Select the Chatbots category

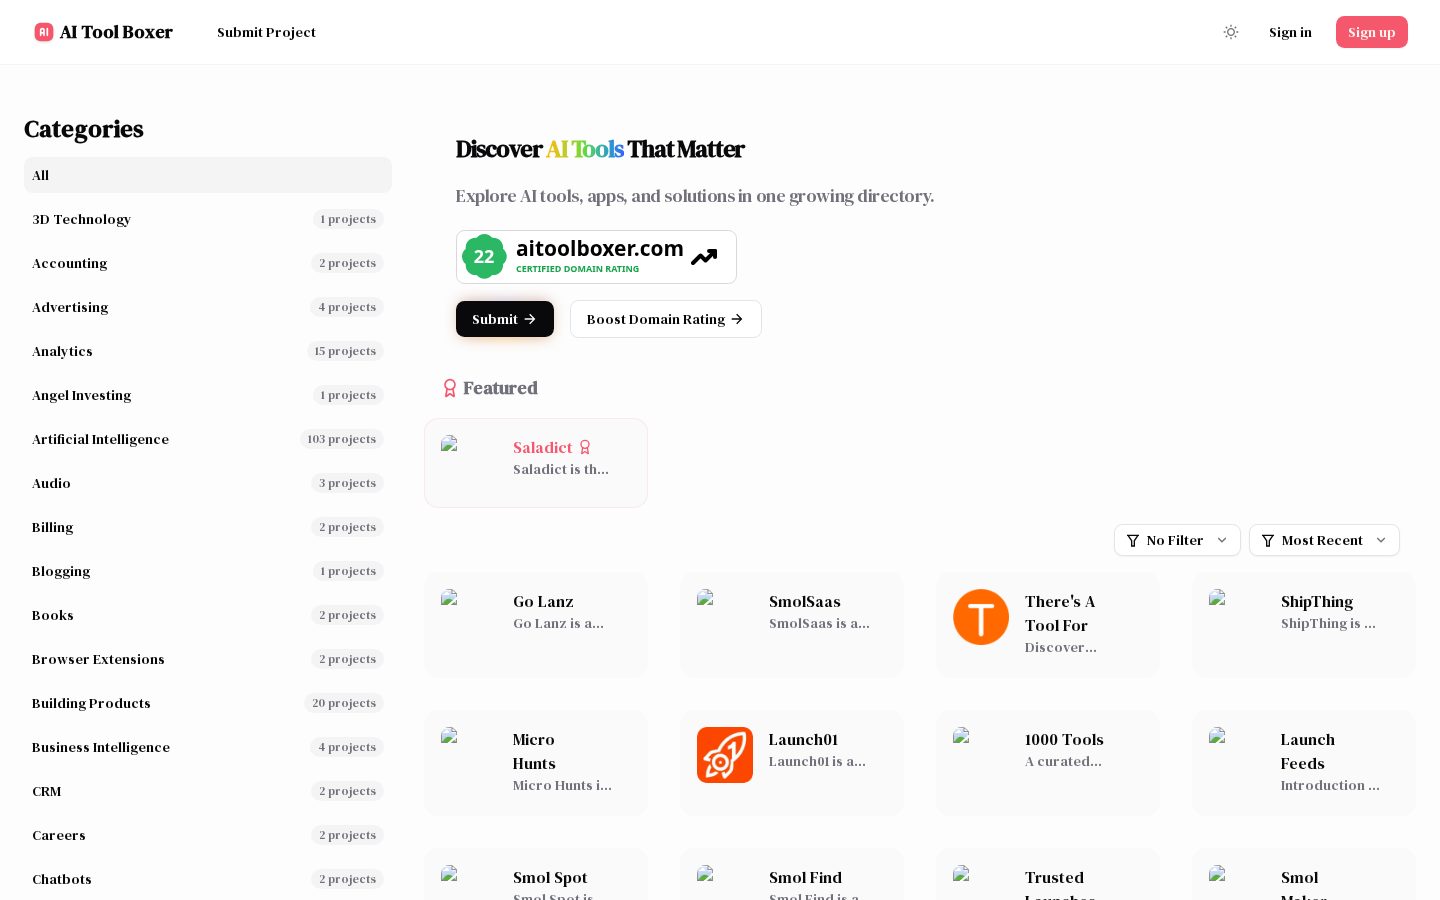208,879
